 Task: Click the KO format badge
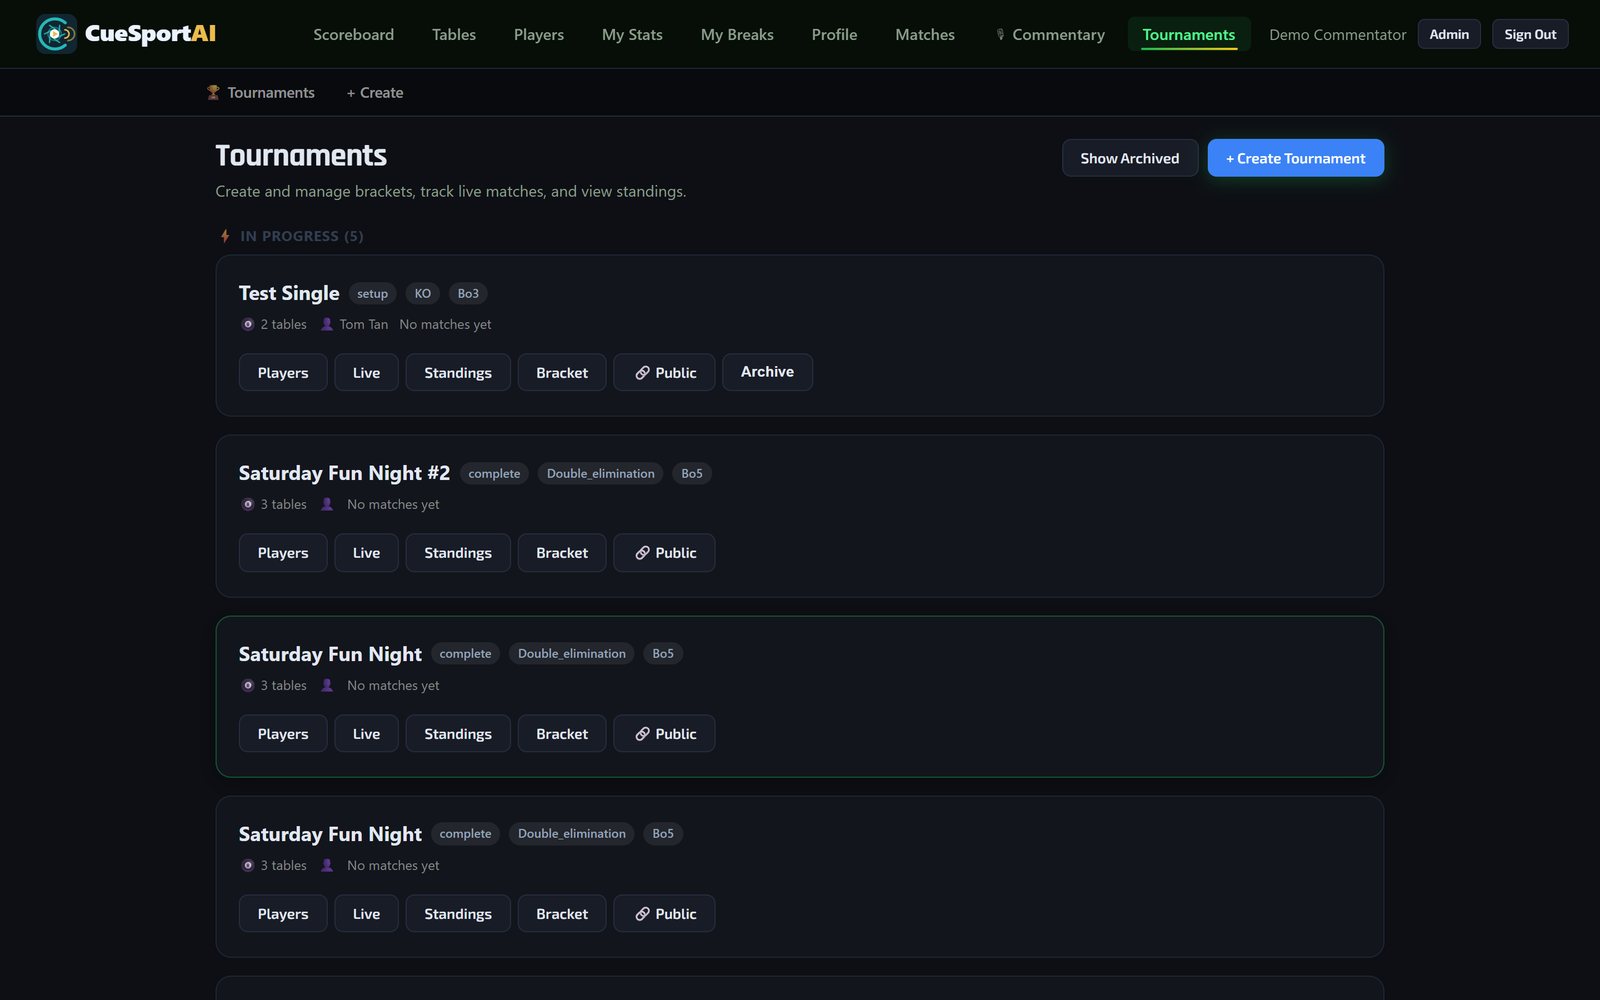[423, 293]
